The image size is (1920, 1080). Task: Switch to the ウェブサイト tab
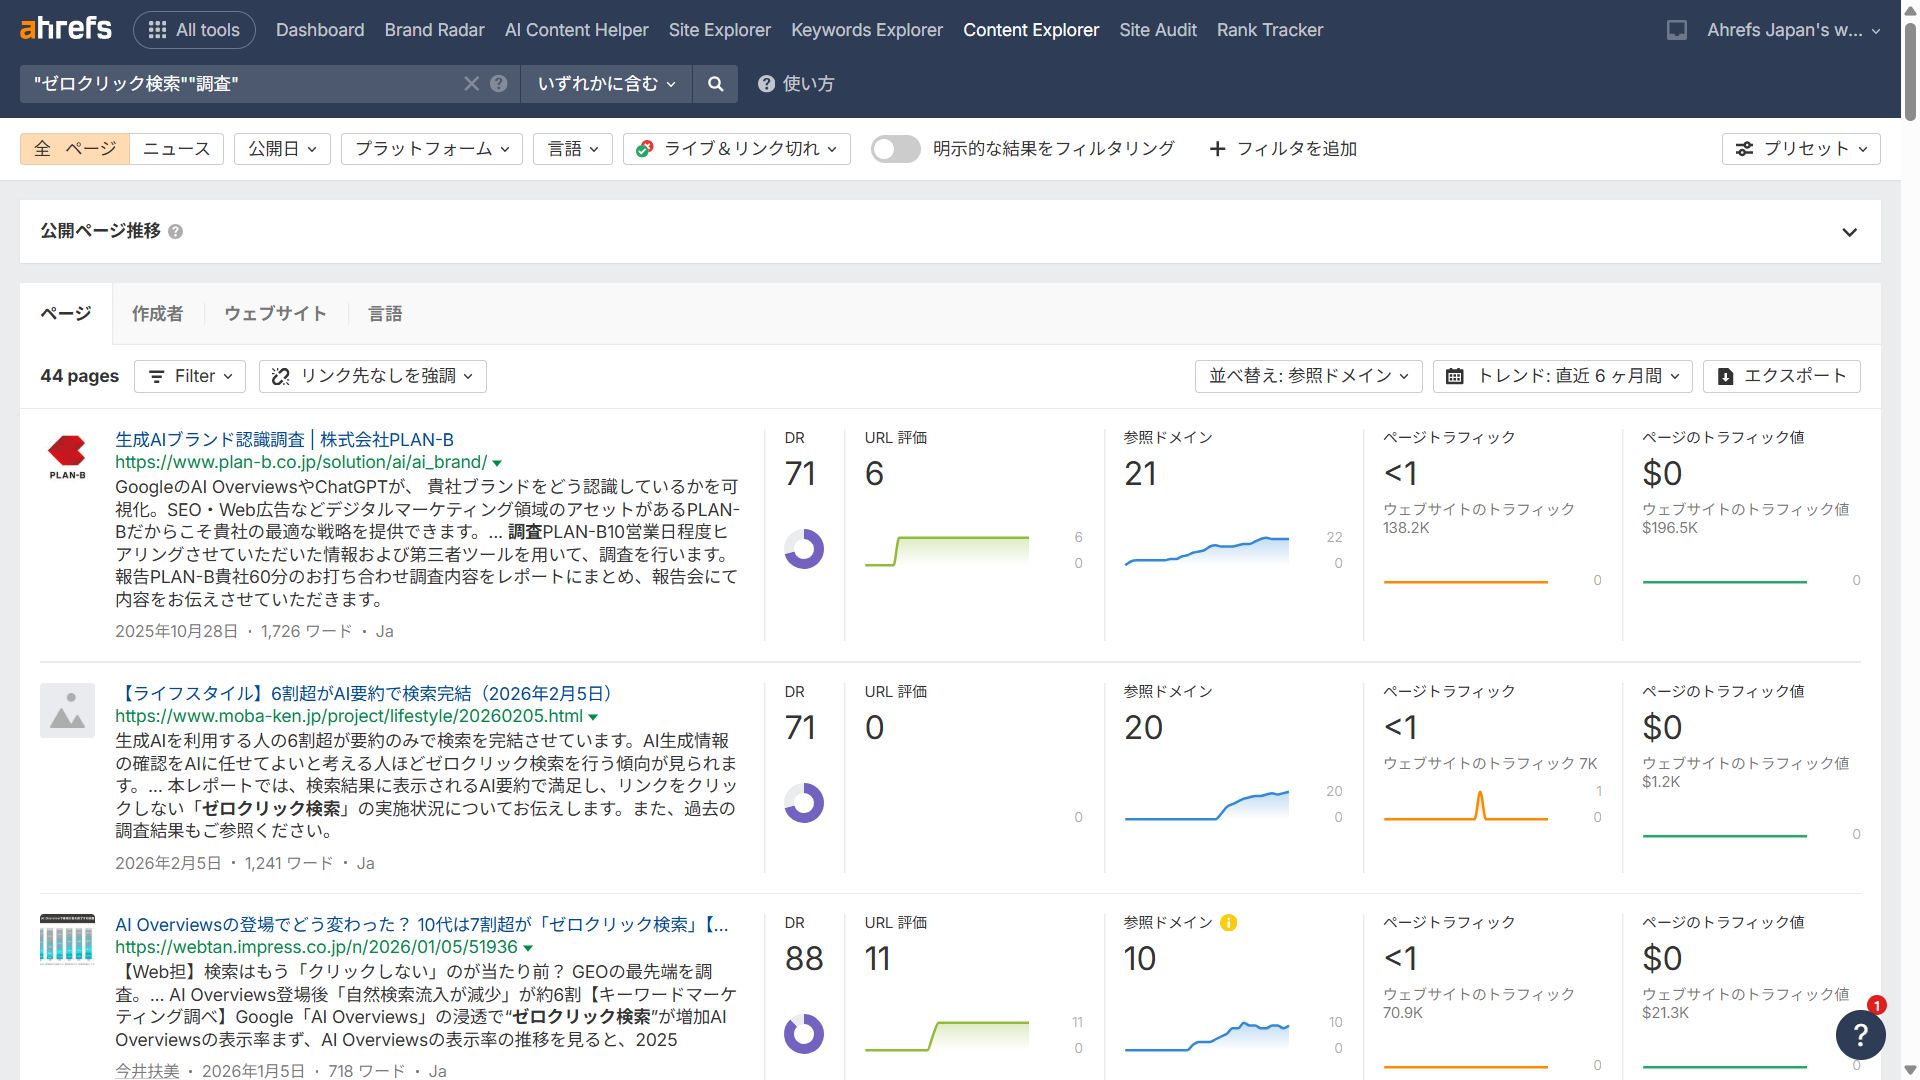[276, 314]
